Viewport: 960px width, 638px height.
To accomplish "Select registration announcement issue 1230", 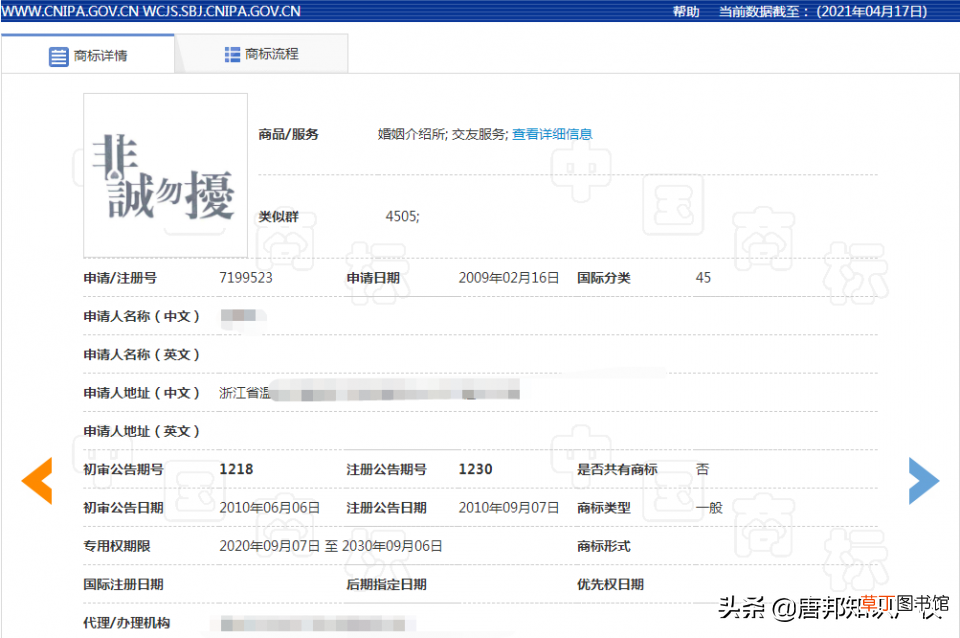I will pyautogui.click(x=475, y=469).
